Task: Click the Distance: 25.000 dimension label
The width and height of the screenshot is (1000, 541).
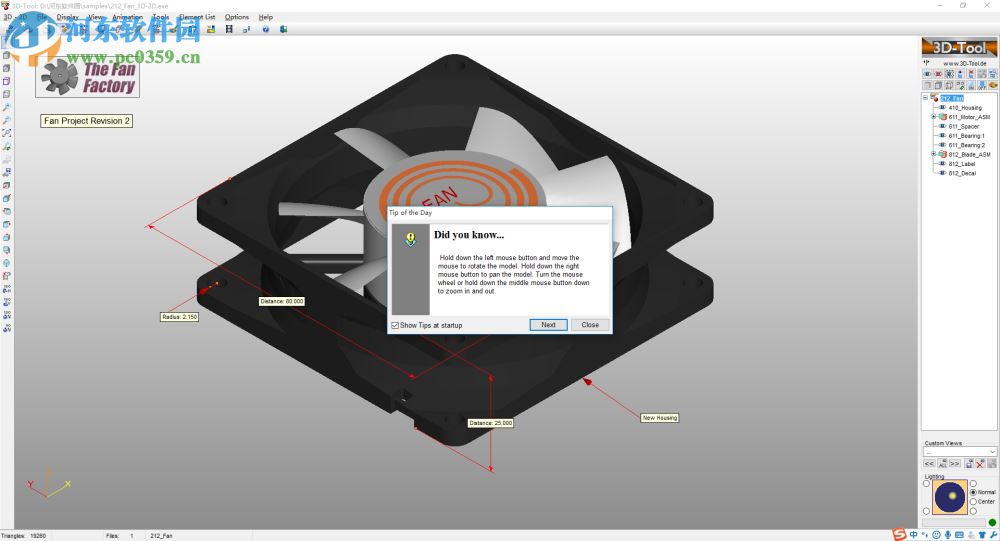Action: point(490,423)
